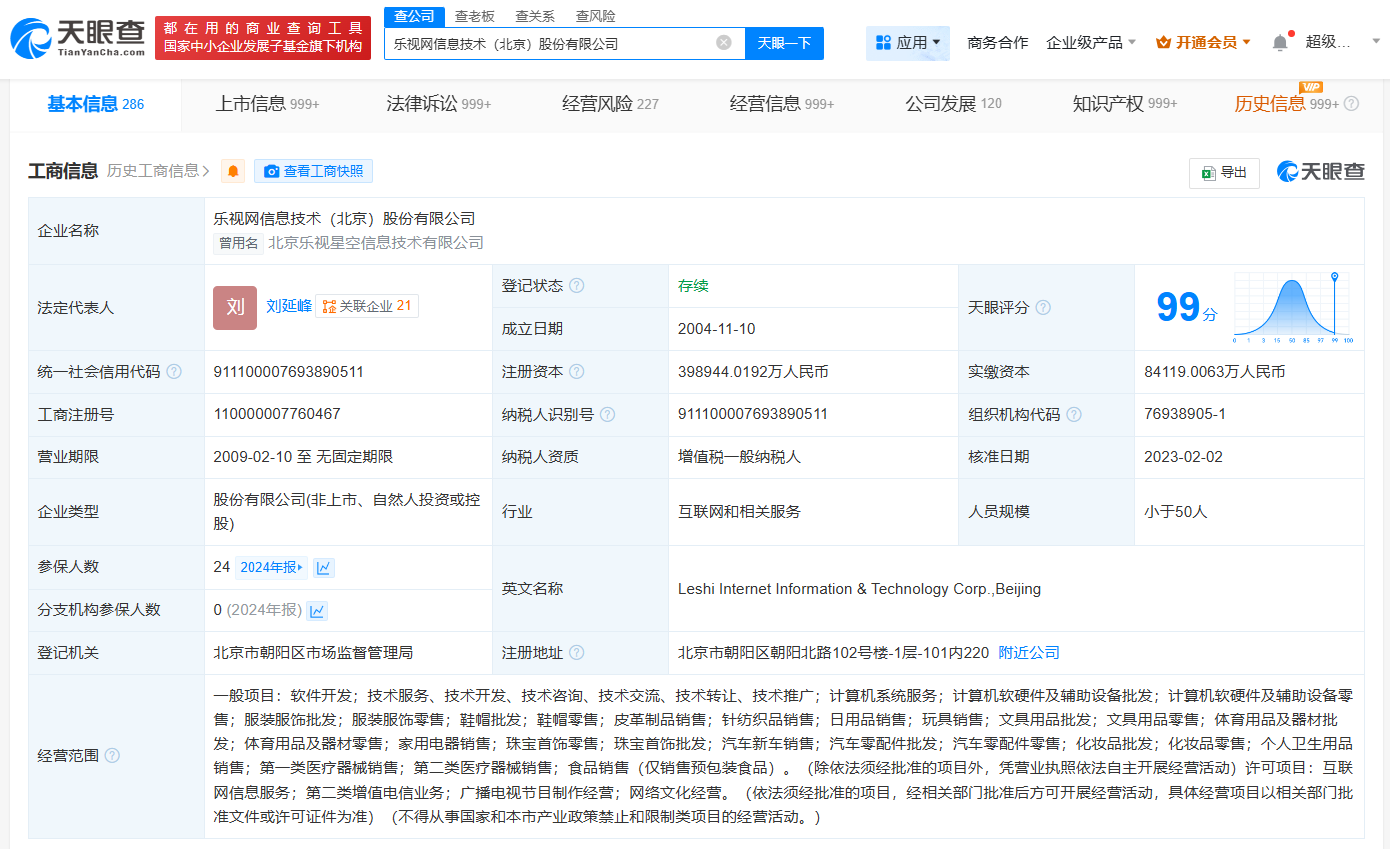Expand the 应用 dropdown menu
Image resolution: width=1390 pixels, height=849 pixels.
click(x=908, y=43)
